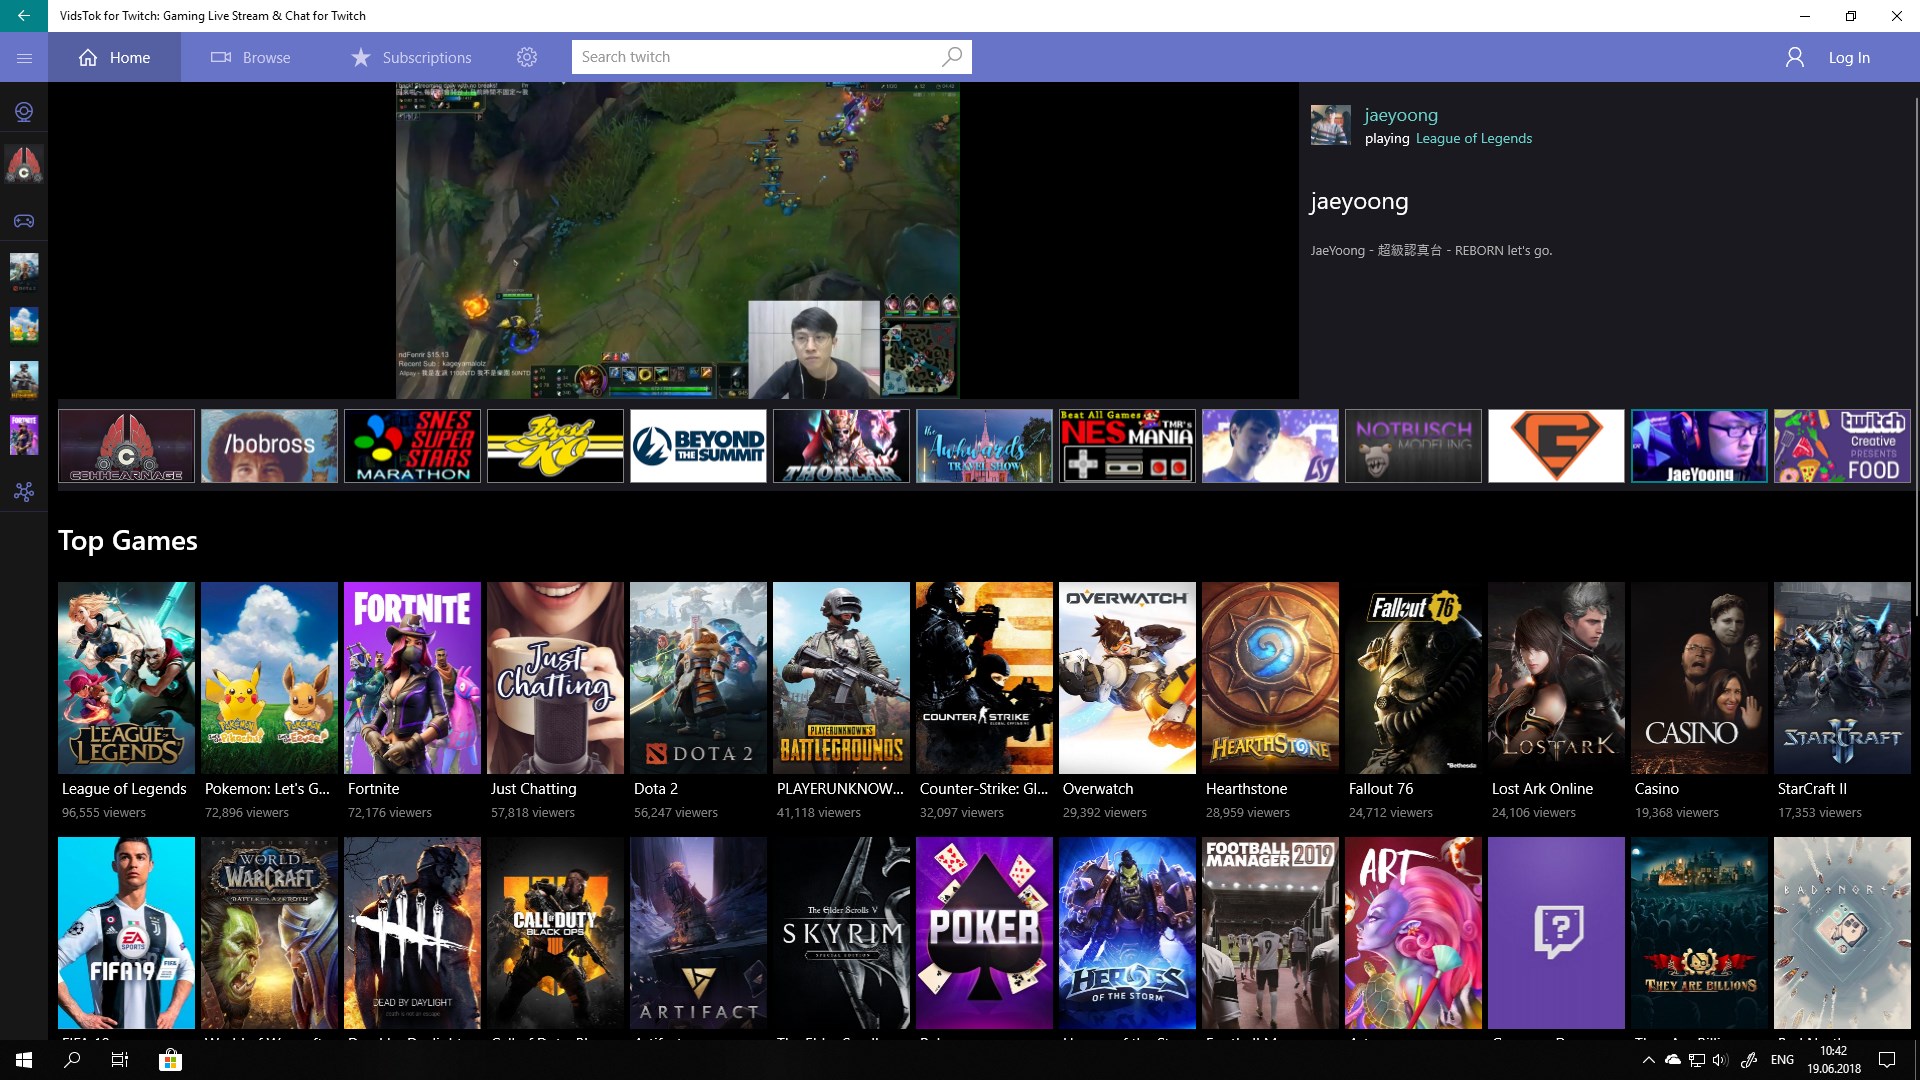This screenshot has height=1080, width=1920.
Task: Open the League of Legends game link
Action: (1473, 138)
